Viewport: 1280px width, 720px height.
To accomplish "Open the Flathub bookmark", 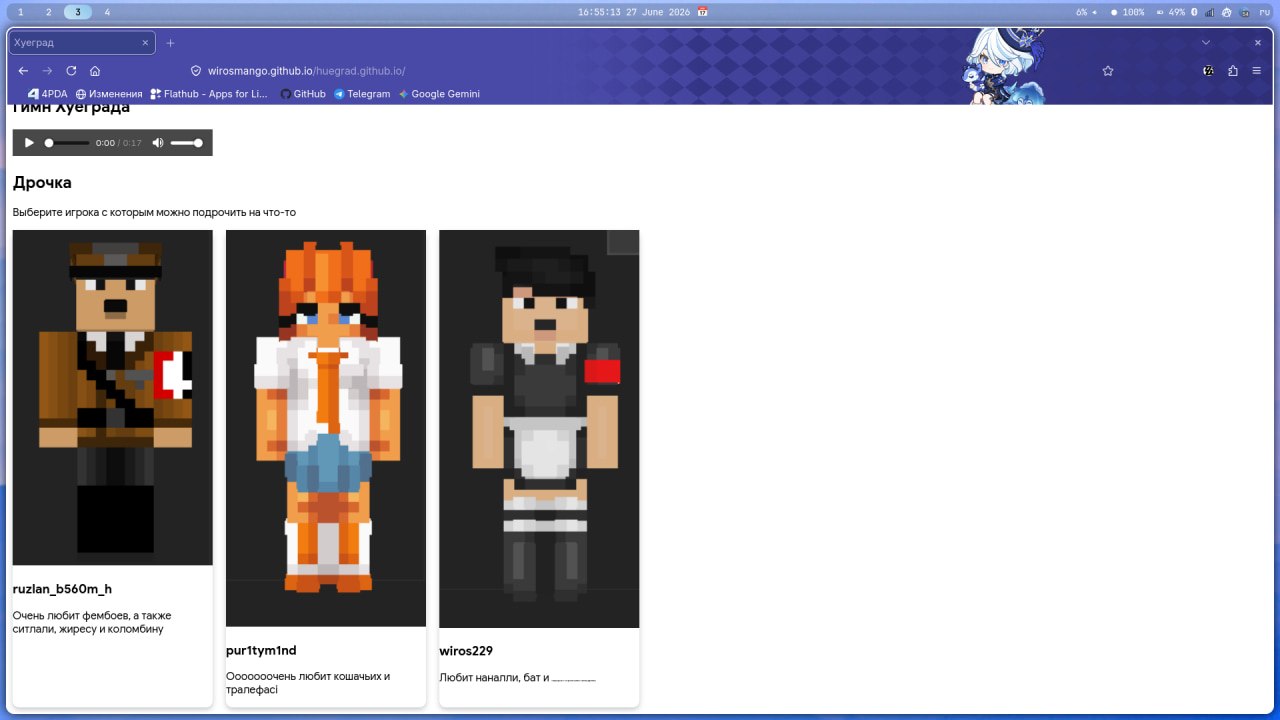I will (x=209, y=94).
